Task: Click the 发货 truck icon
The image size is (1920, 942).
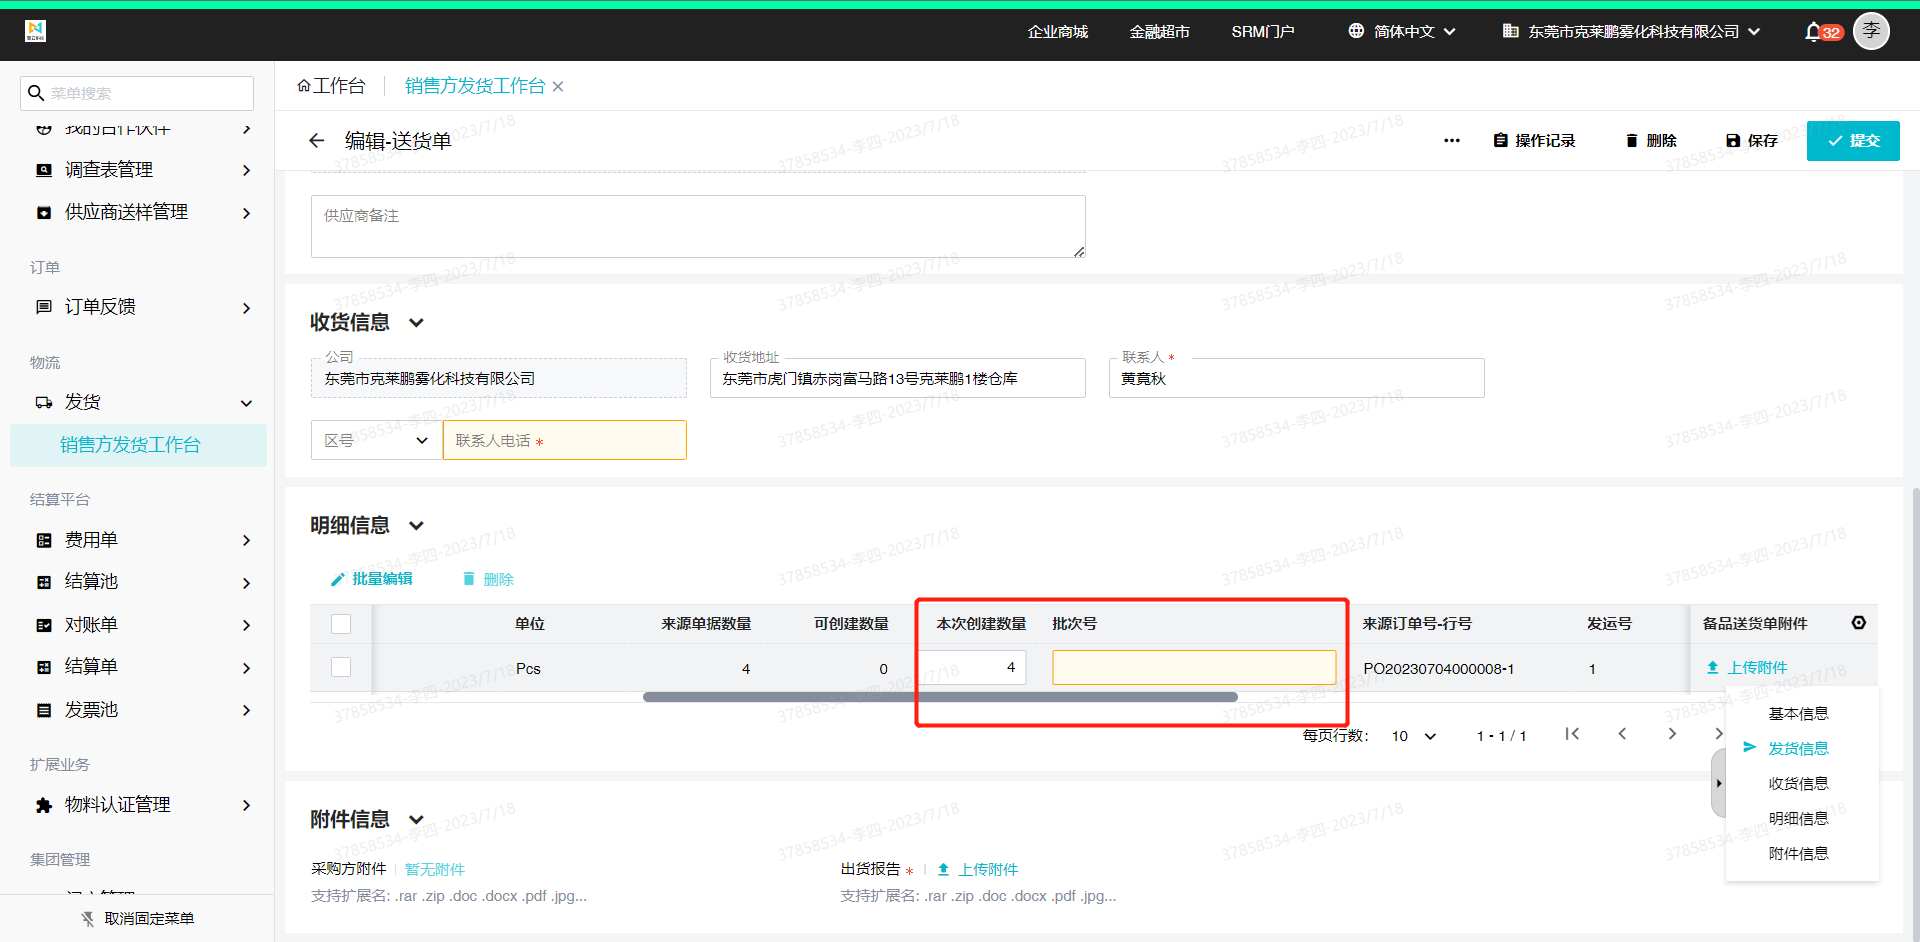Action: (x=44, y=402)
